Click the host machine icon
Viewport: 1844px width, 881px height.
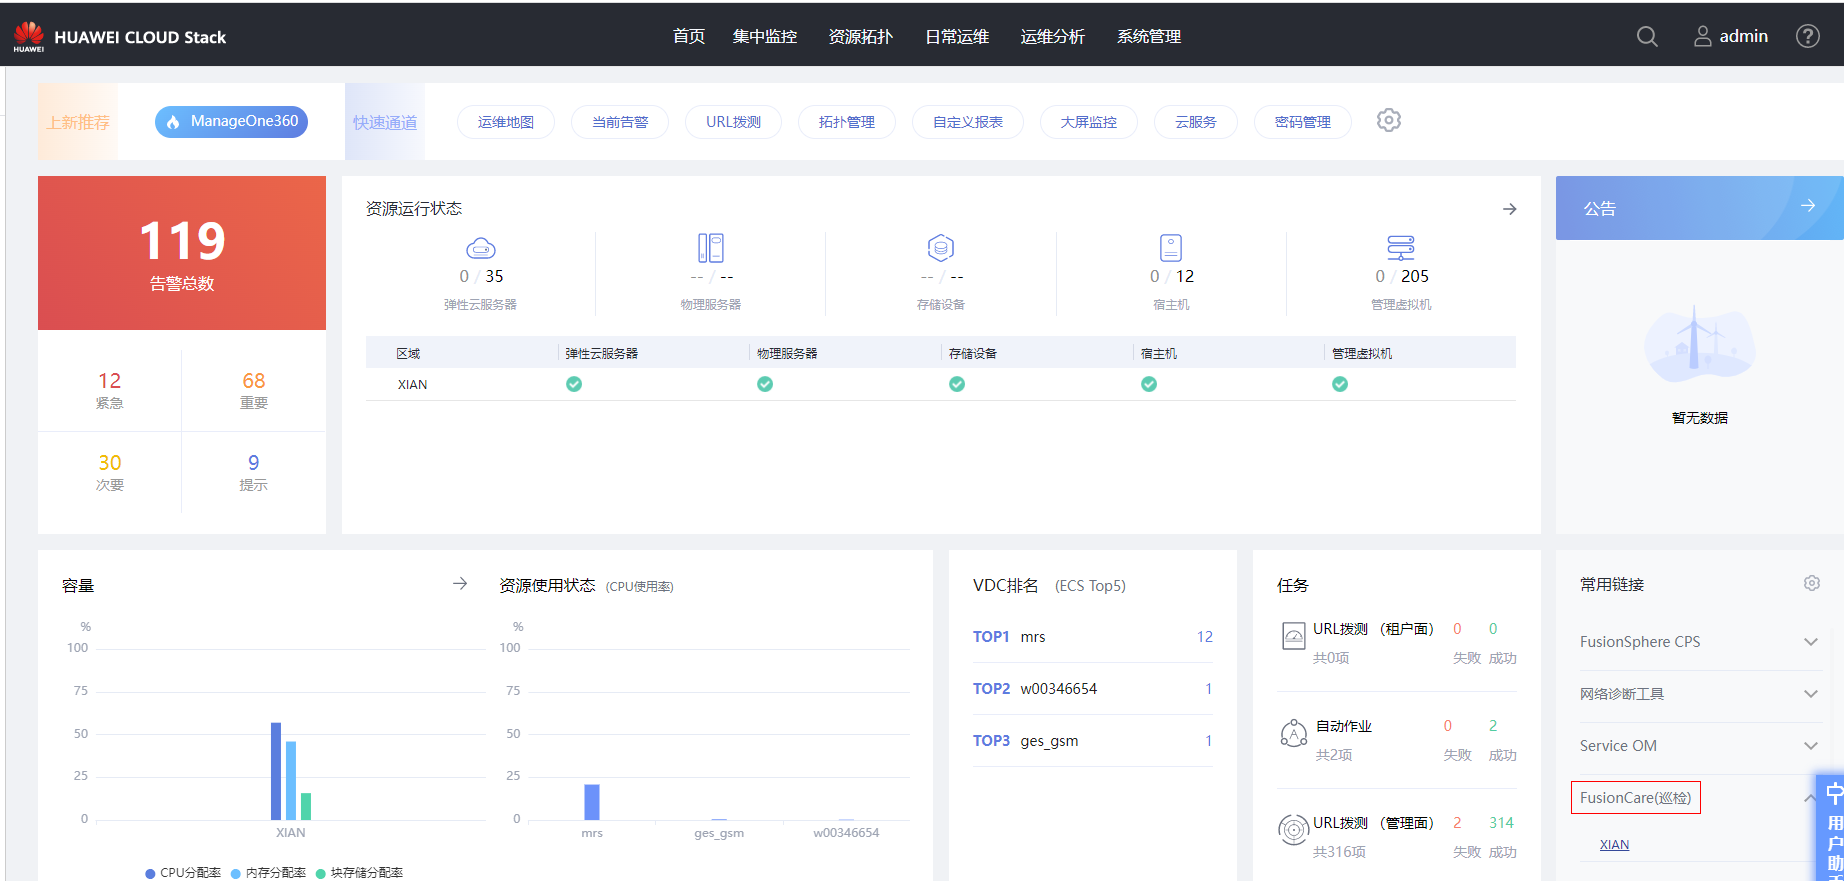(1171, 248)
